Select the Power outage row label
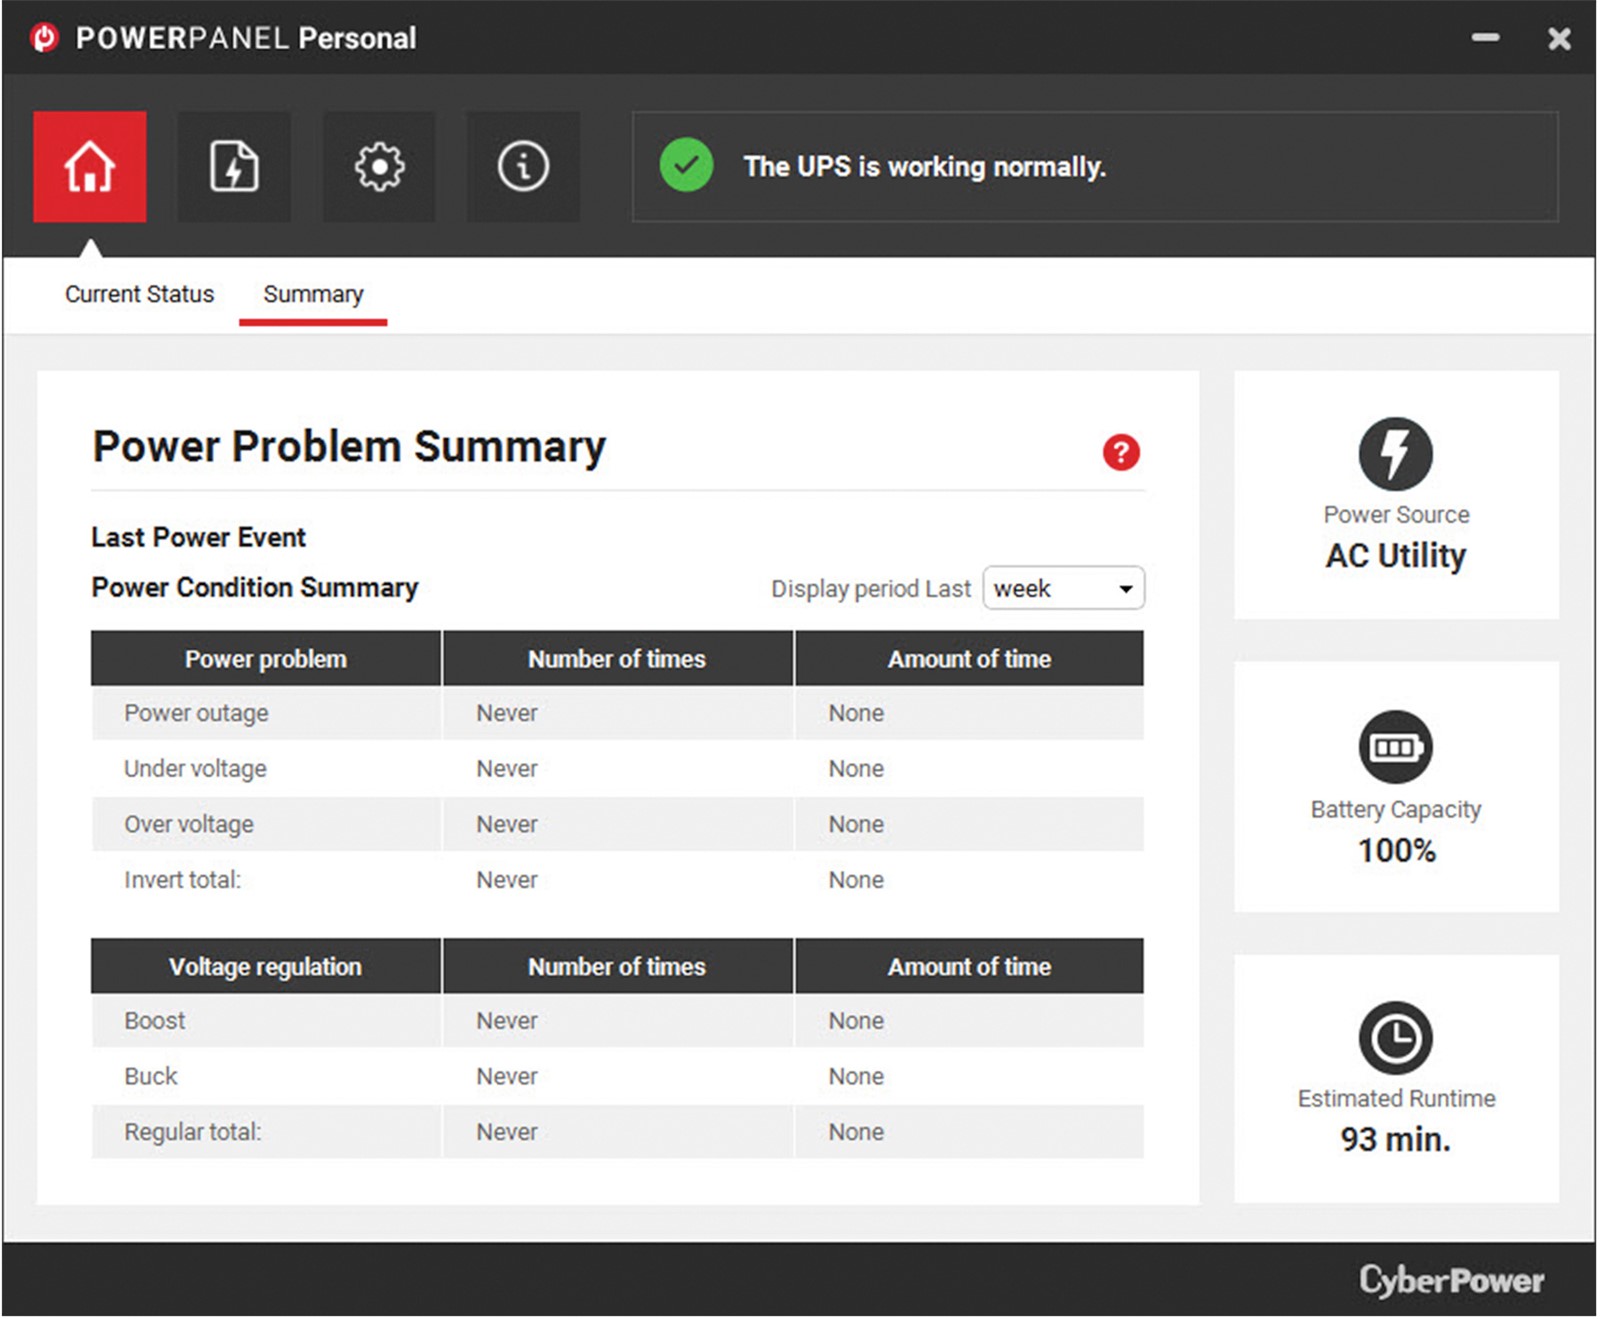 196,713
